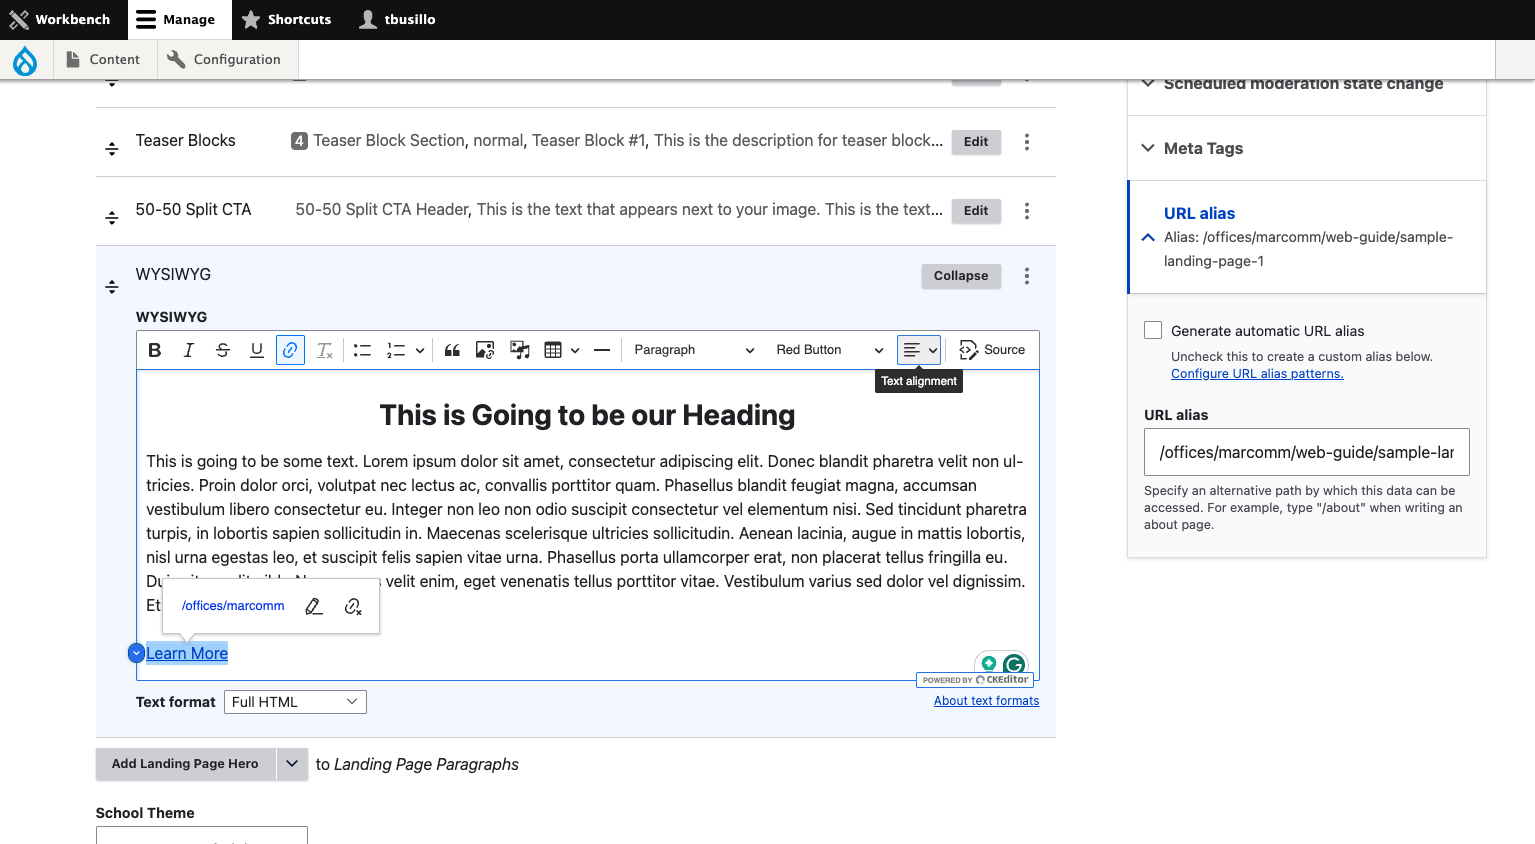Open the Red Button styles dropdown
The height and width of the screenshot is (844, 1535).
click(x=829, y=350)
